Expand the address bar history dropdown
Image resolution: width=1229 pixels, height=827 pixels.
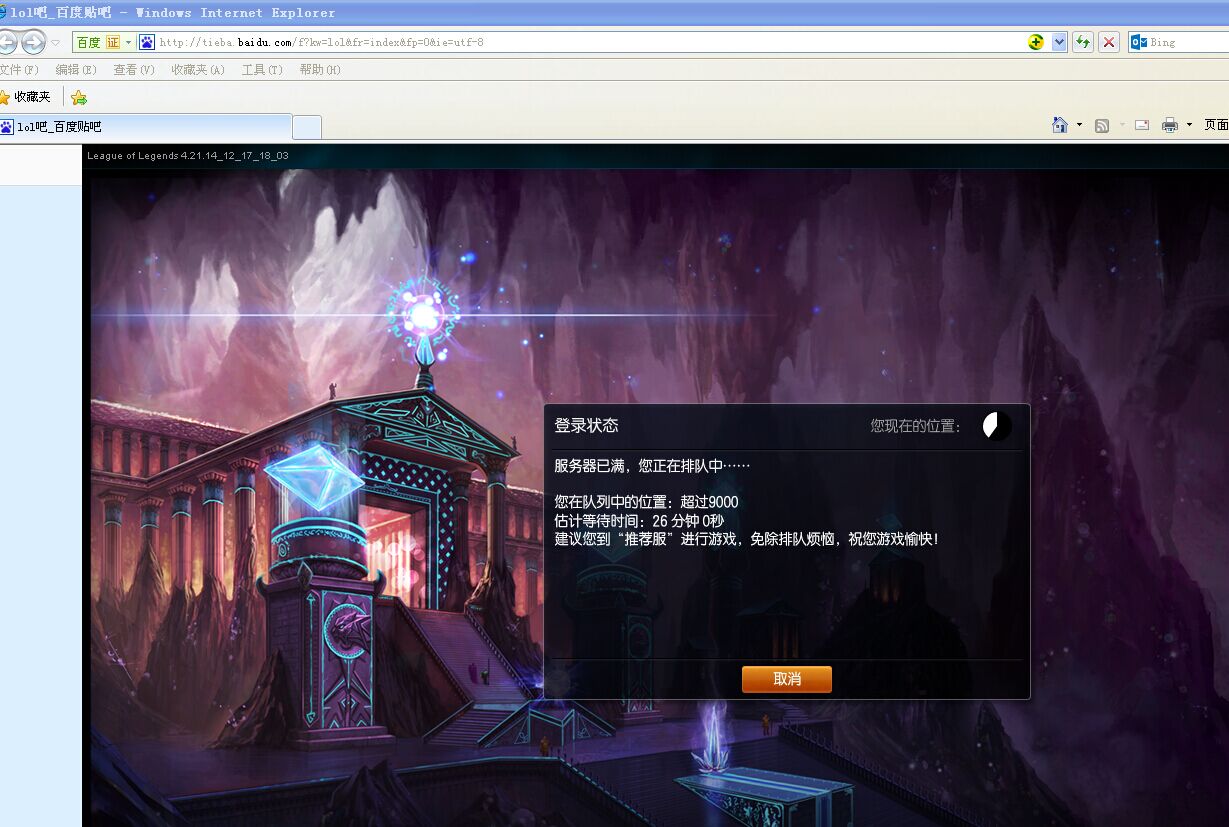pos(1059,42)
